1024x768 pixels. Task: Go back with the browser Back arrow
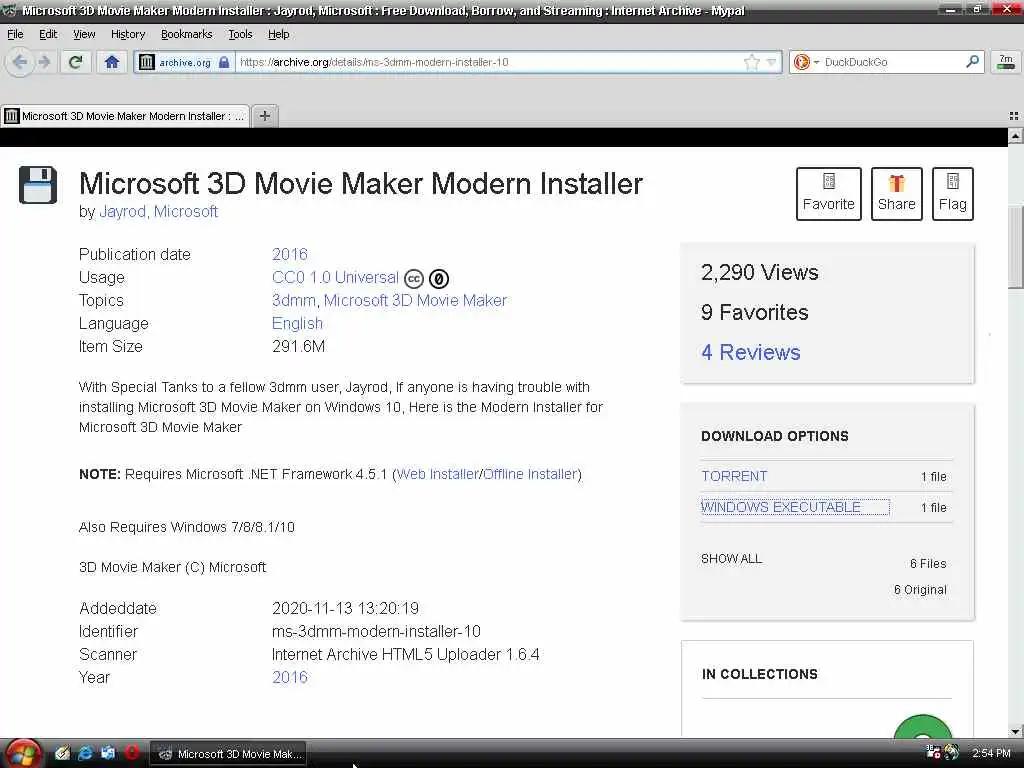20,62
